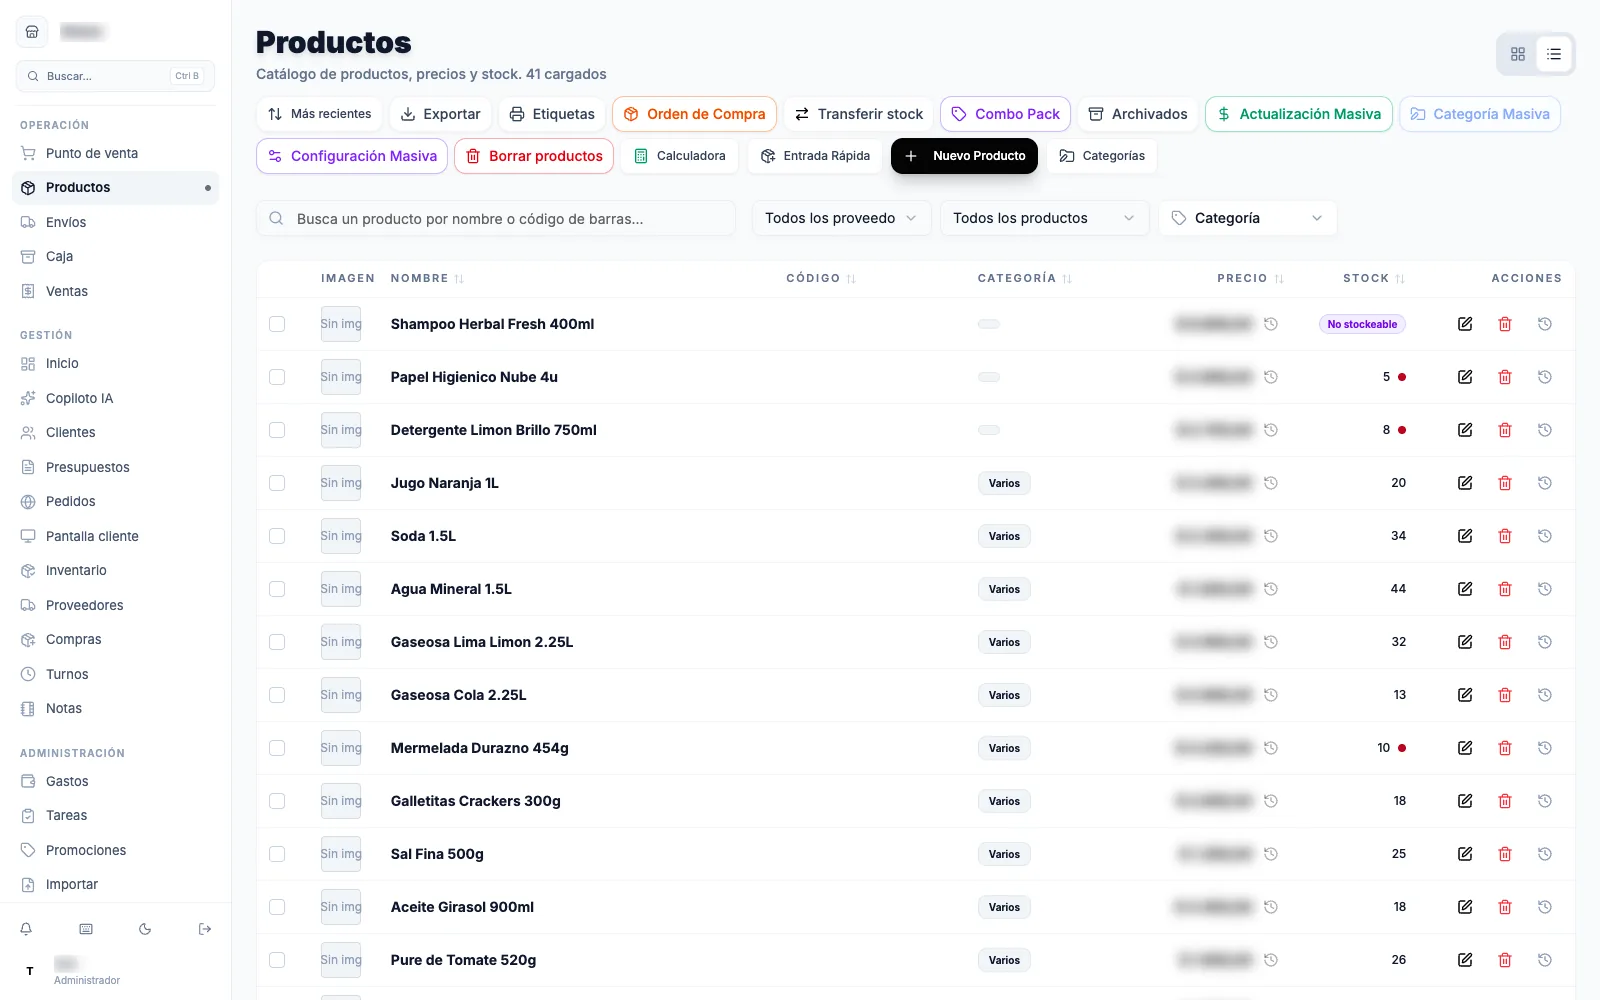
Task: Open action history for Pure de Tomate 520g
Action: (x=1545, y=960)
